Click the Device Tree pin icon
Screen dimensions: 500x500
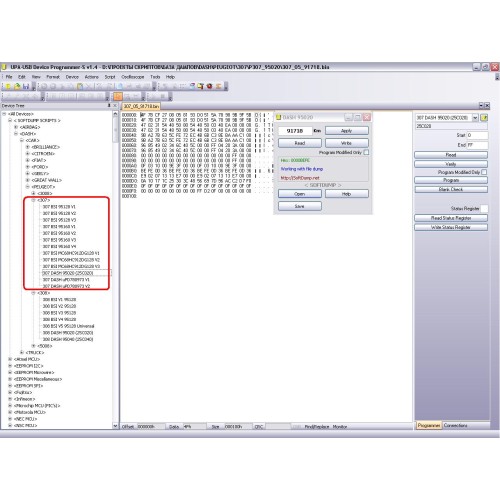pyautogui.click(x=109, y=105)
